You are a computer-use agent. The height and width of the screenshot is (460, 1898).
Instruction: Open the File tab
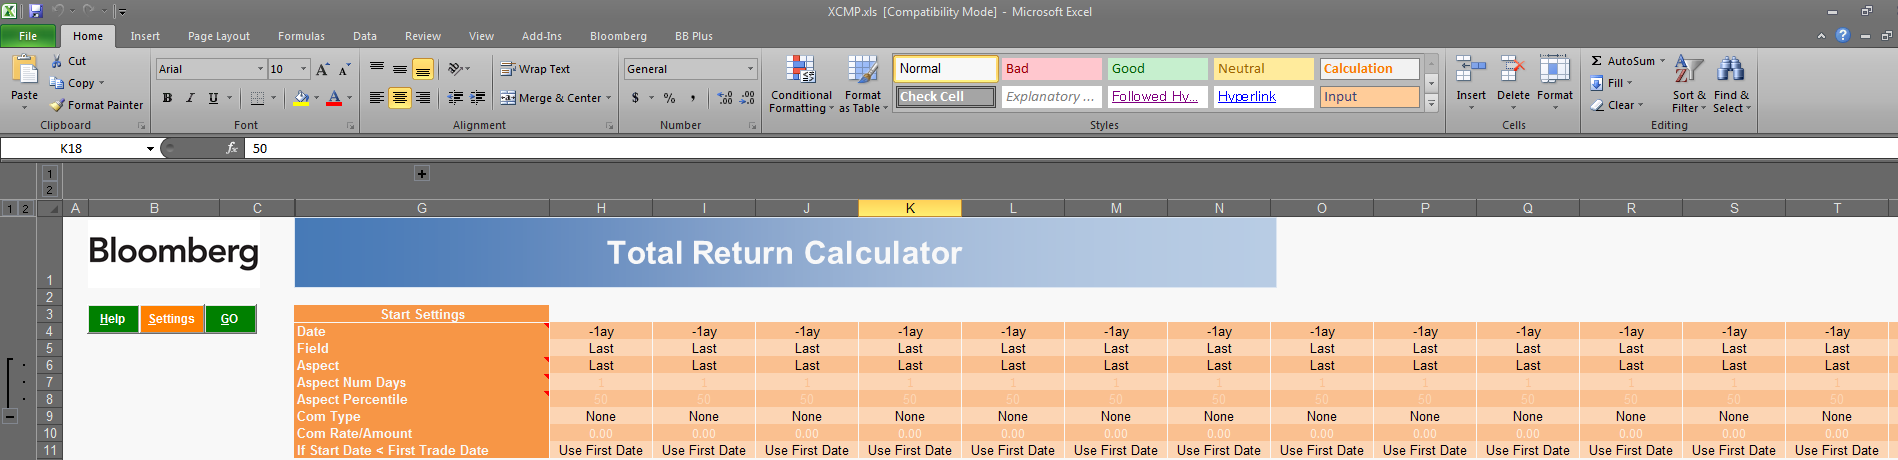tap(28, 36)
